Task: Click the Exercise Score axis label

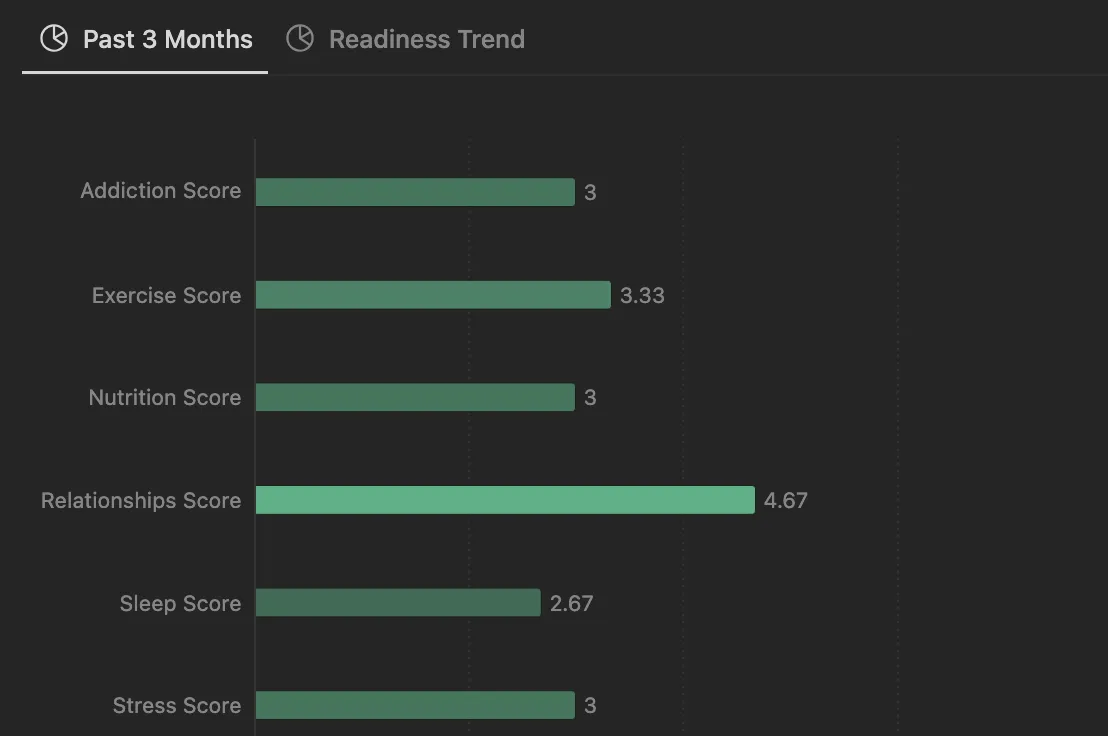Action: (x=167, y=295)
